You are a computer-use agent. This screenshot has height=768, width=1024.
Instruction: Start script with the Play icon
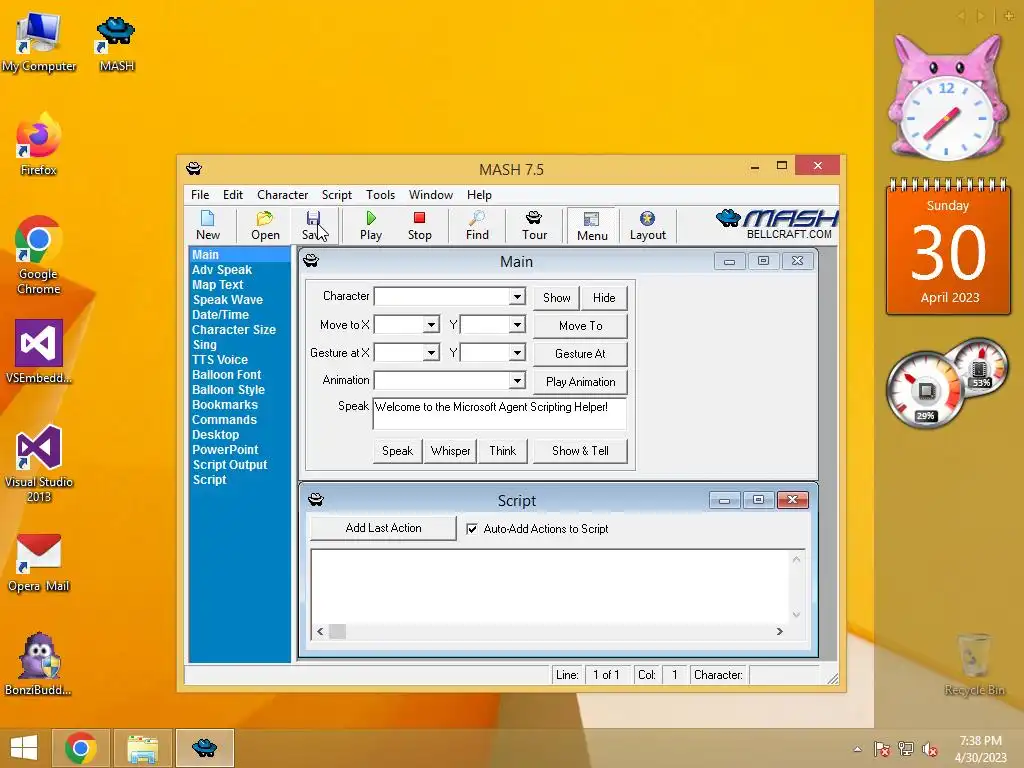click(371, 225)
